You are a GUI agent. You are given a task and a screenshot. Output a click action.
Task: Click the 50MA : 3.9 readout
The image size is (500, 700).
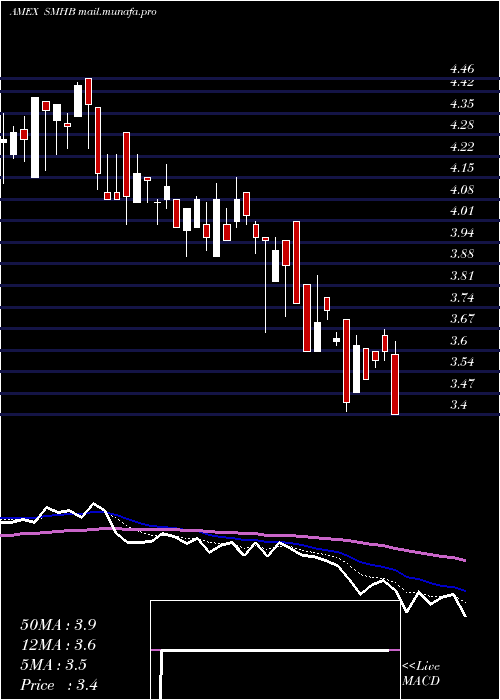click(x=58, y=625)
